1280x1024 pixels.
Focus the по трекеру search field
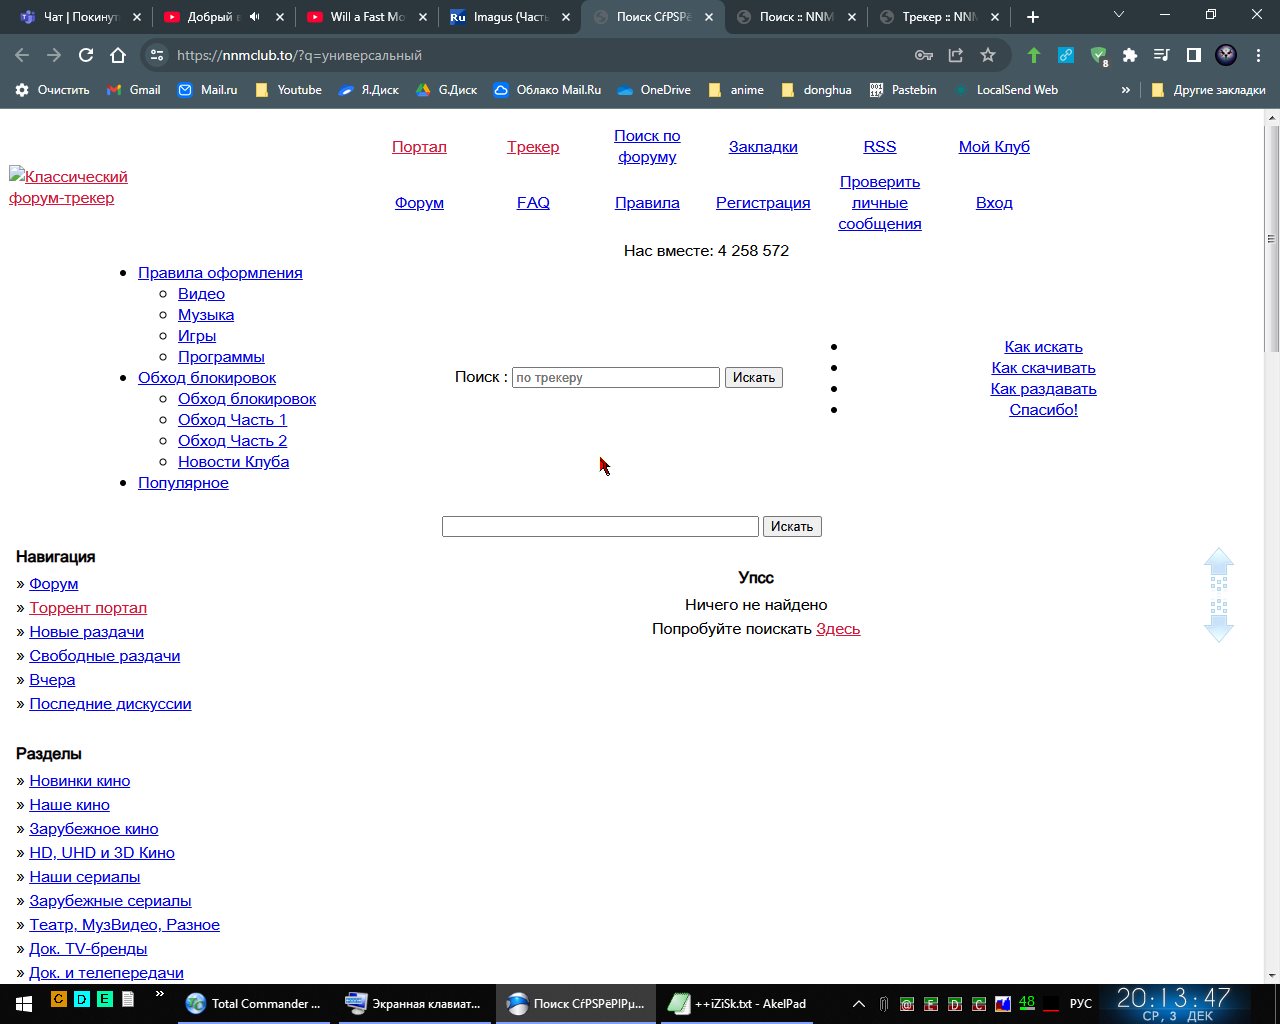click(x=615, y=378)
